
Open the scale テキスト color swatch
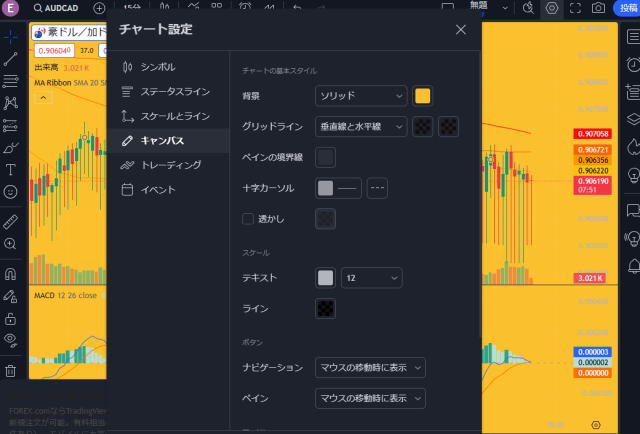325,278
